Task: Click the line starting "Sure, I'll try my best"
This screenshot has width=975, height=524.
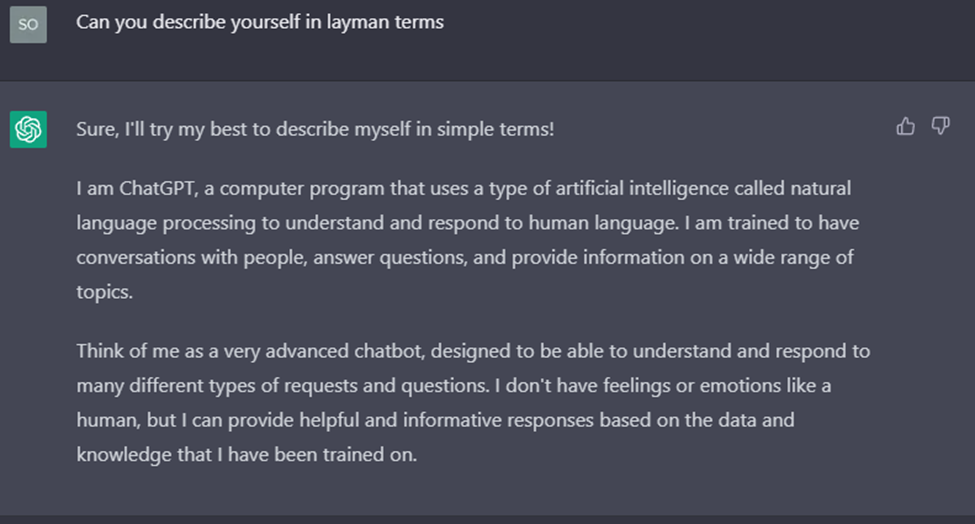Action: (x=314, y=129)
